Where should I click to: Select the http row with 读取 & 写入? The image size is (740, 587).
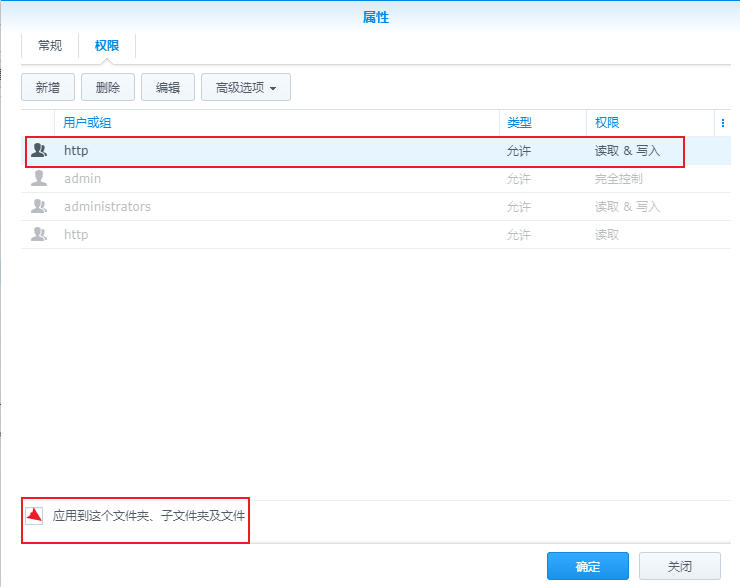376,151
